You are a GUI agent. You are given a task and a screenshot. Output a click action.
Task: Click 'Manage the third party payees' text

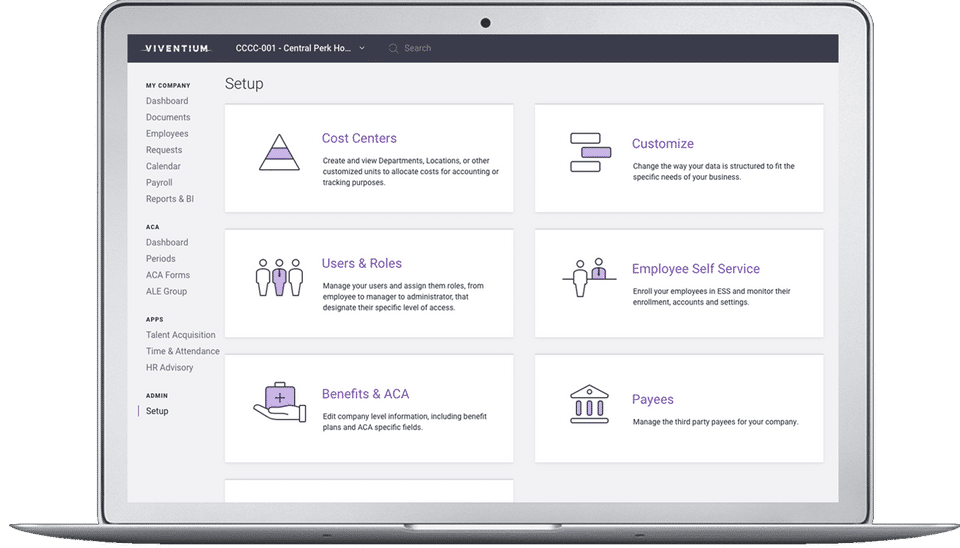coord(715,422)
